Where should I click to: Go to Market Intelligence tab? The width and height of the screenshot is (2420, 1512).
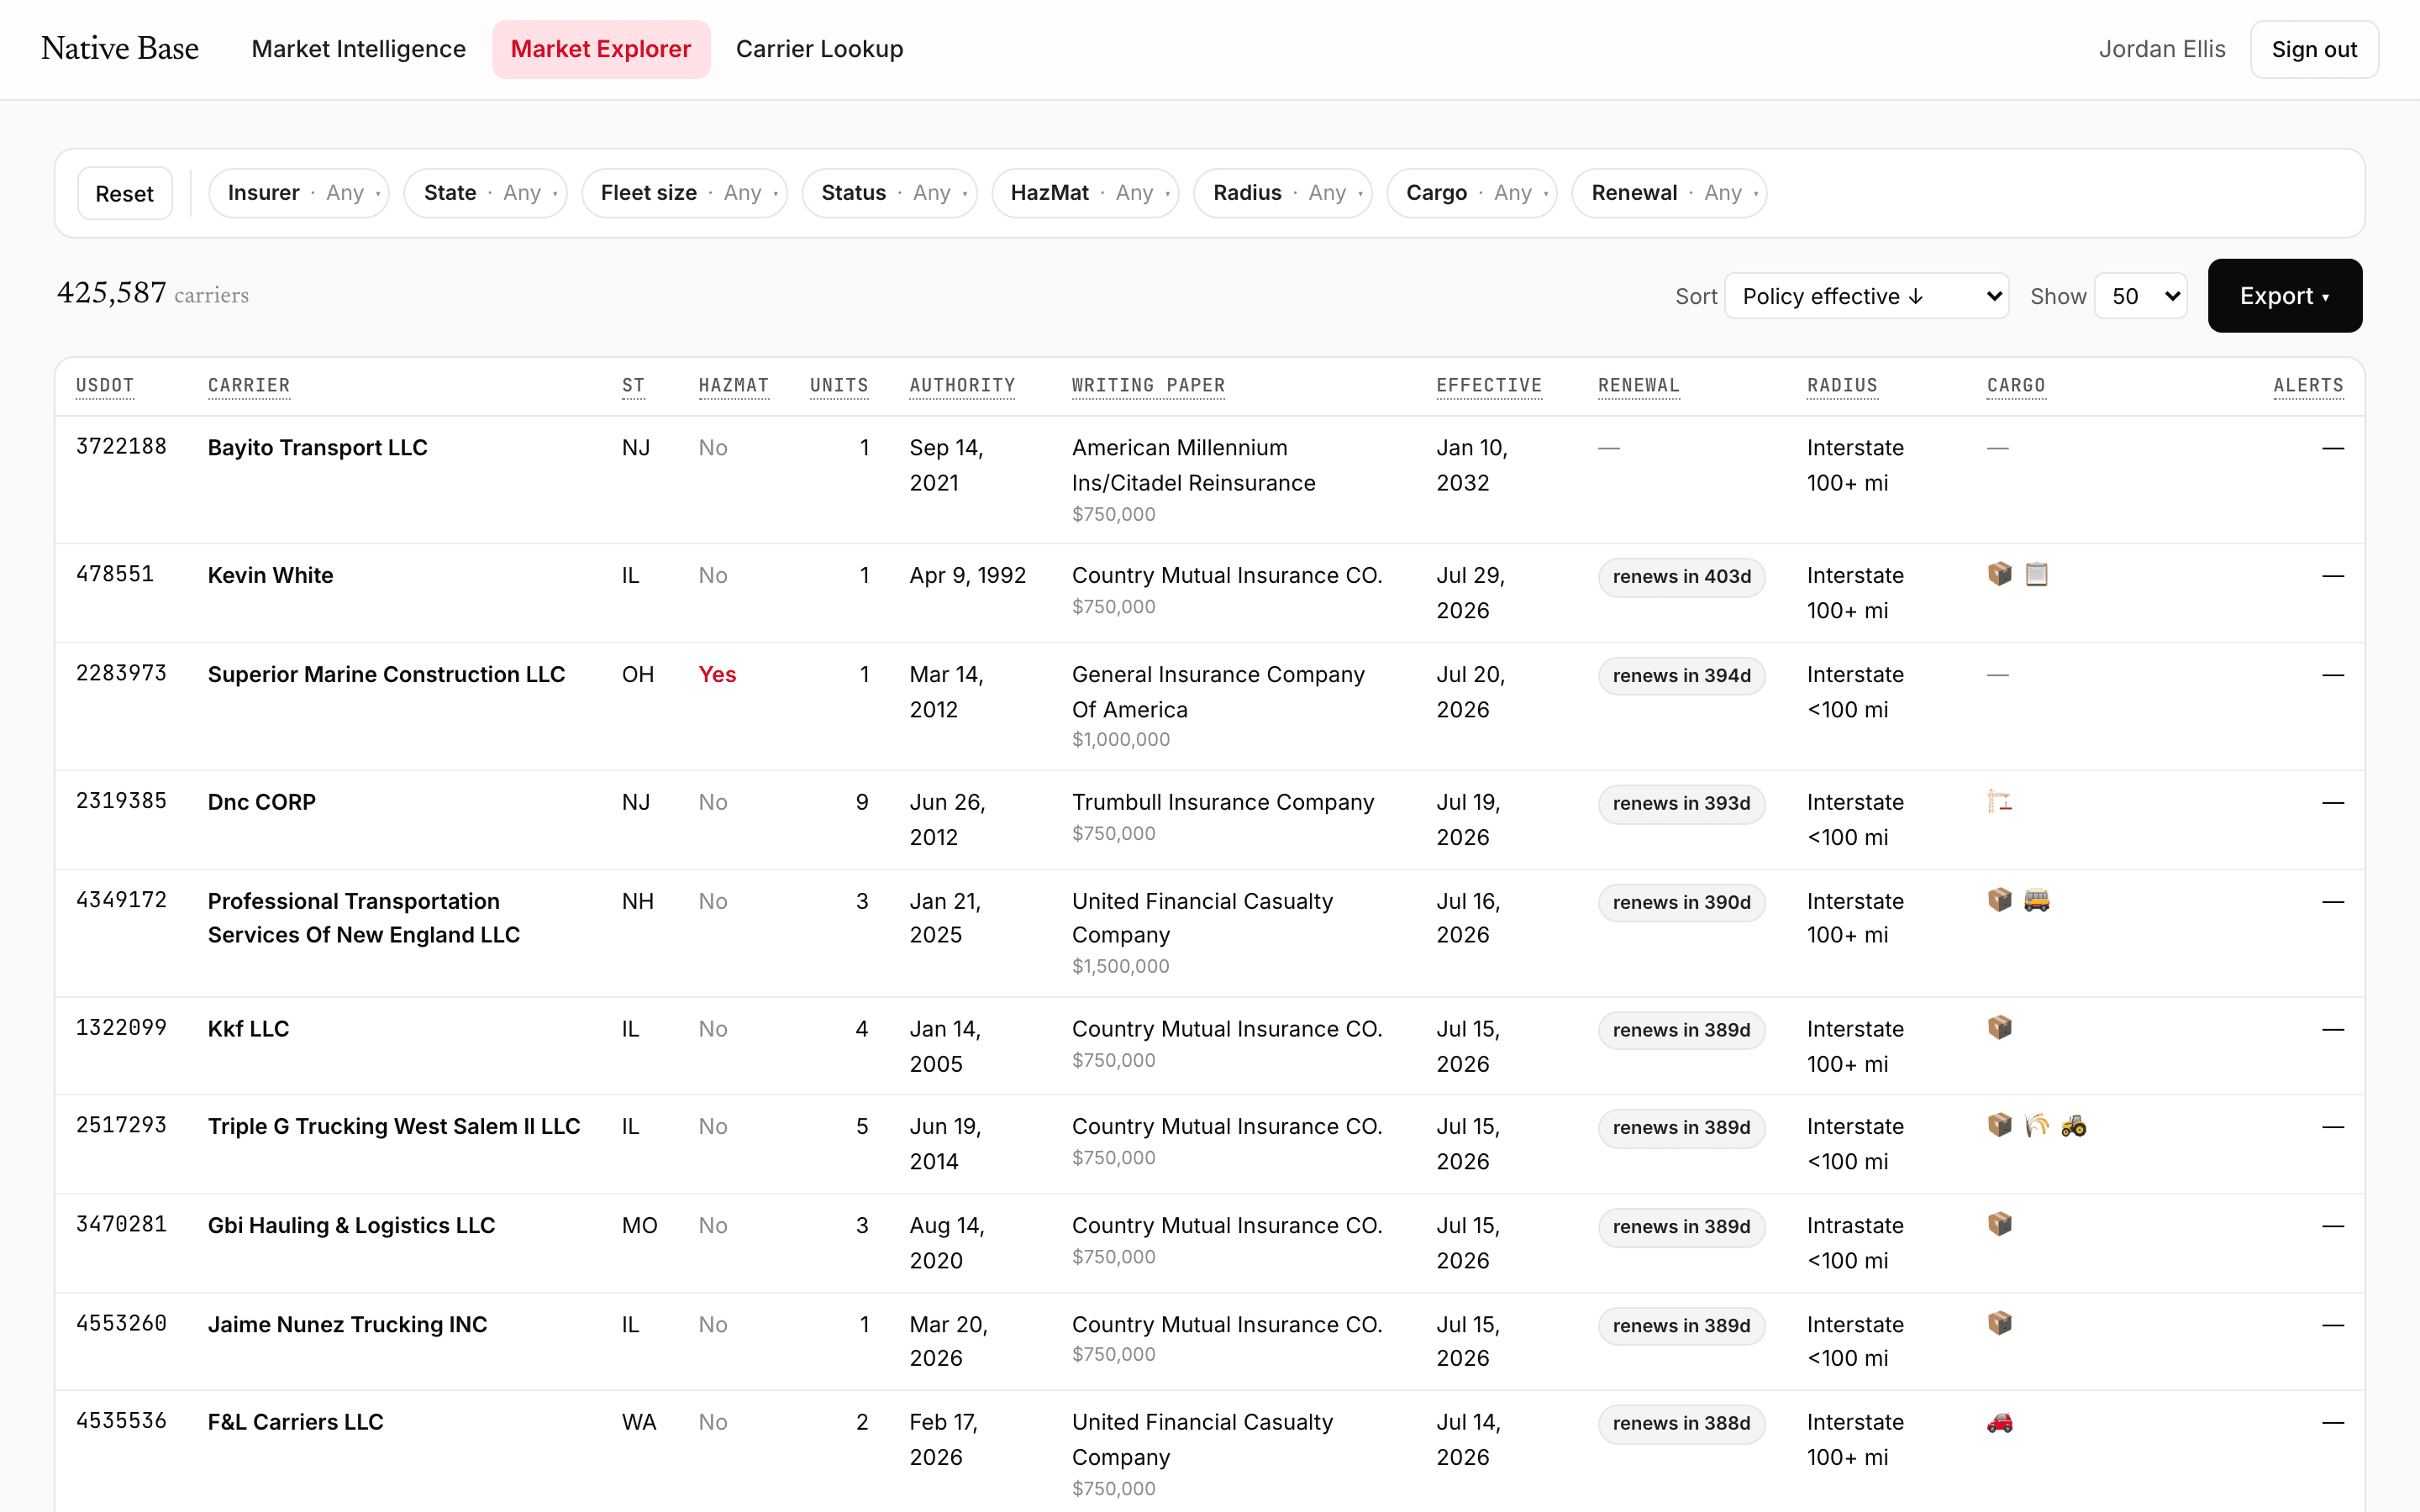(x=358, y=49)
